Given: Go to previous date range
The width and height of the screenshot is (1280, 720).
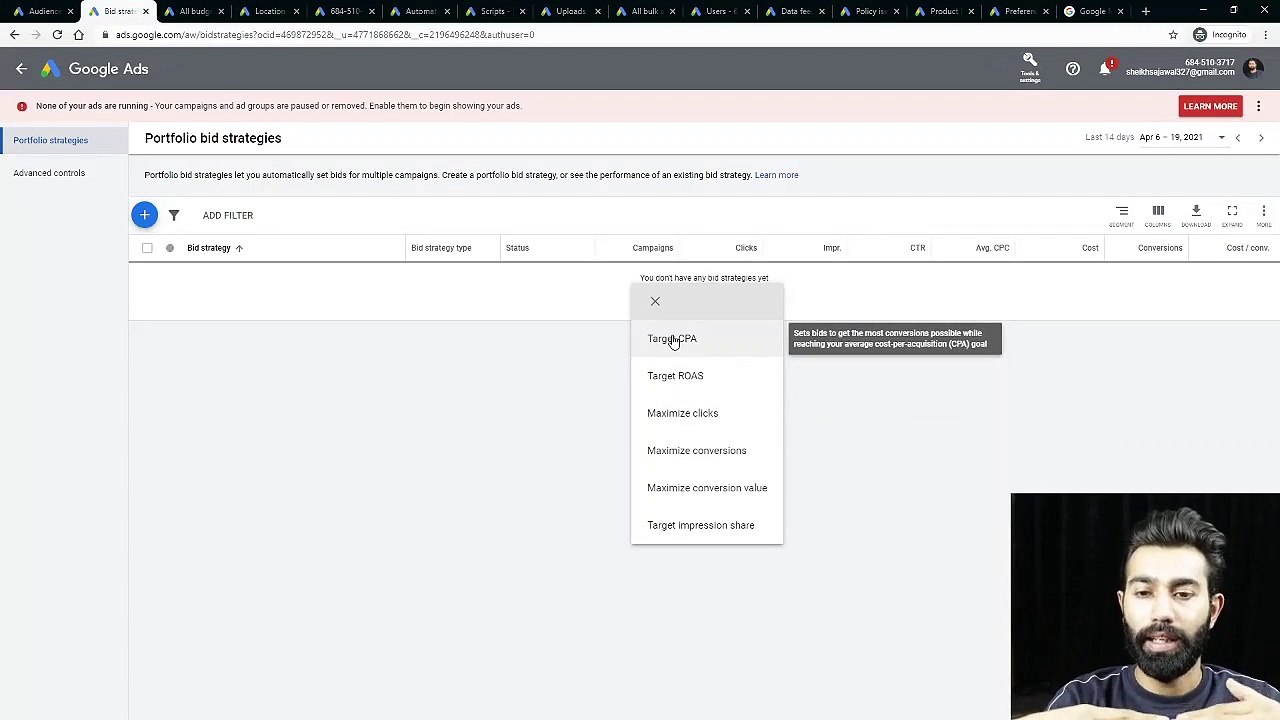Looking at the screenshot, I should (1238, 138).
